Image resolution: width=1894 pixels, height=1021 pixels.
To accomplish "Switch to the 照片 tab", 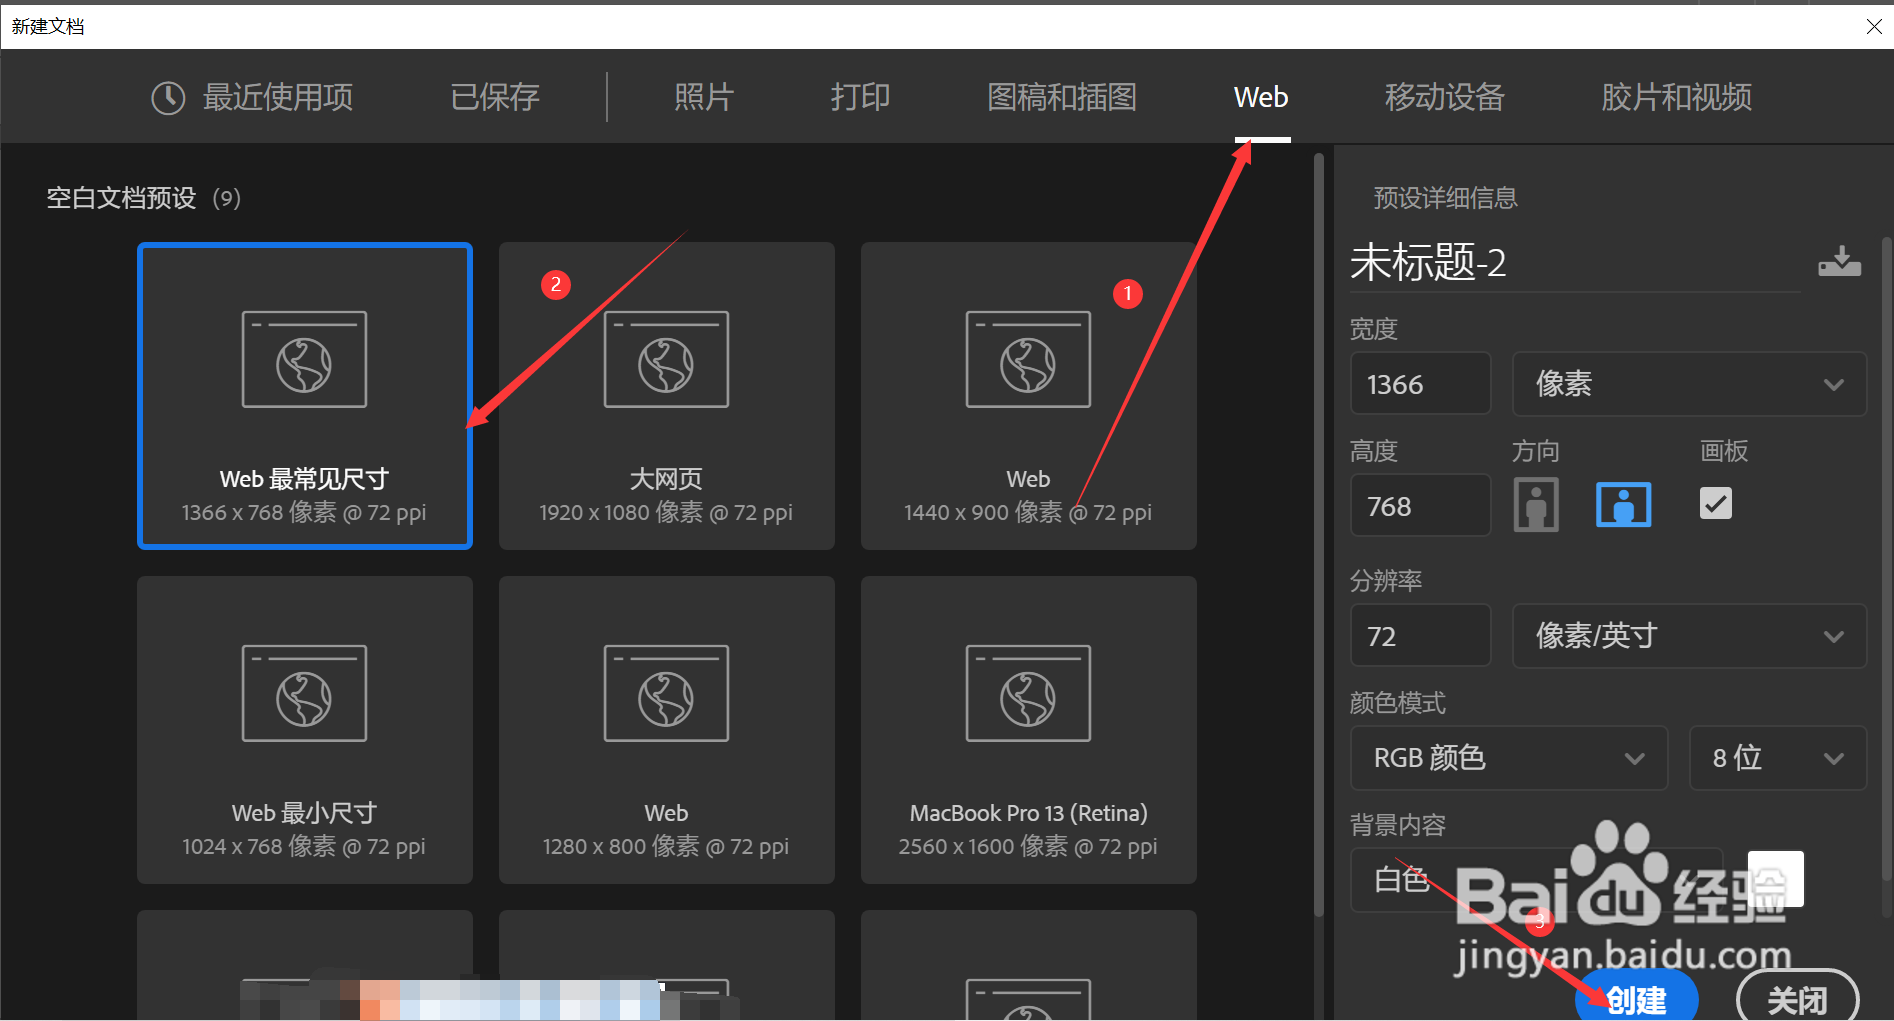I will [x=704, y=97].
